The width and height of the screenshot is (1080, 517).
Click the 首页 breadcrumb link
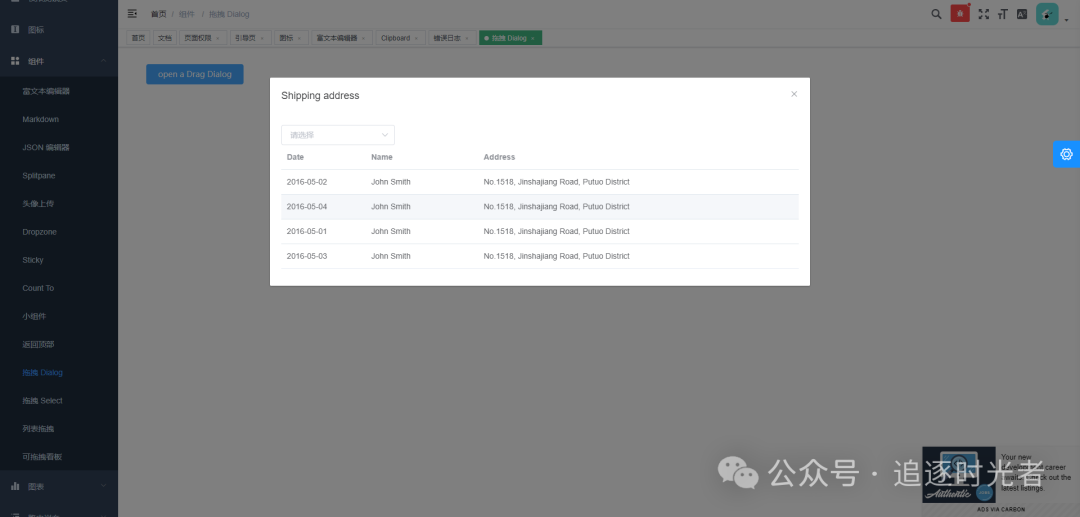click(159, 14)
